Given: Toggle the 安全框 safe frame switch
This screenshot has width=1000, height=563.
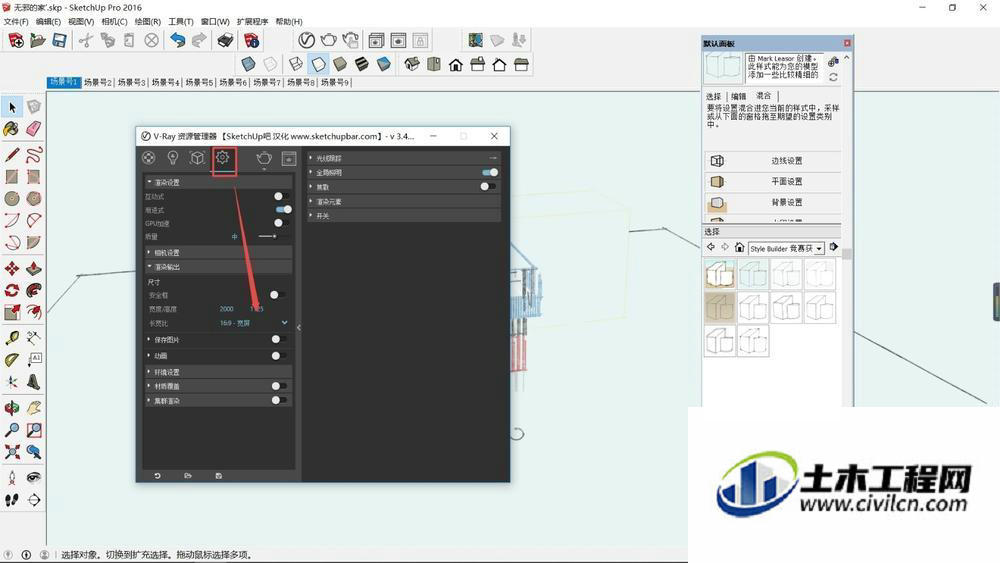Looking at the screenshot, I should [x=276, y=295].
